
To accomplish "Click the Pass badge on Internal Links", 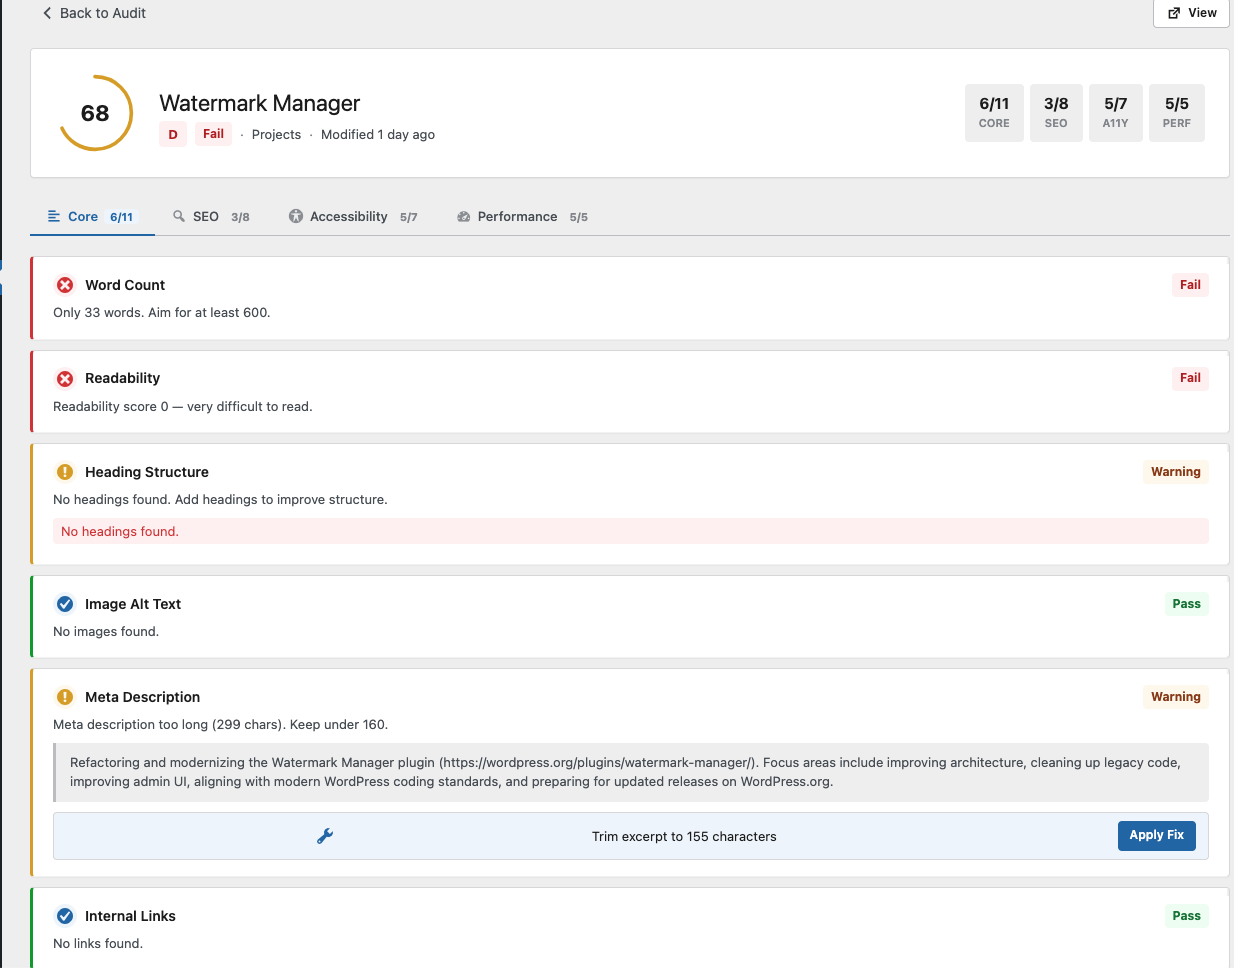I will pyautogui.click(x=1186, y=916).
